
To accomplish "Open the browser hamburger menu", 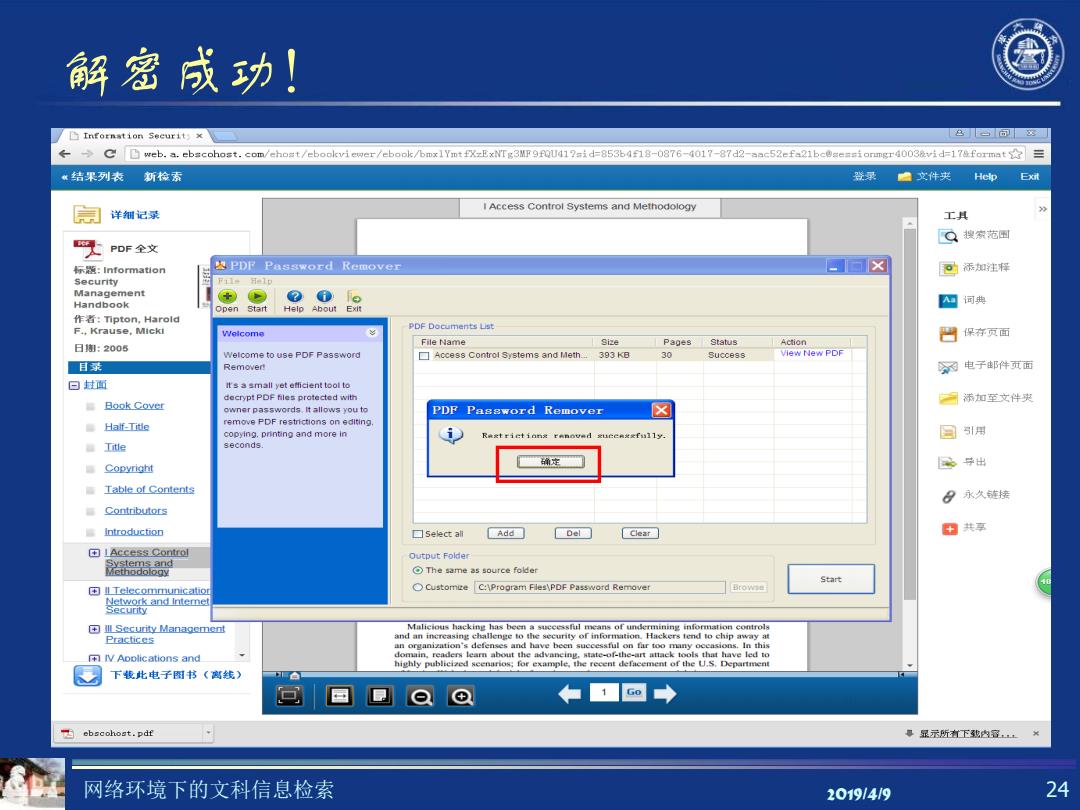I will 1038,154.
